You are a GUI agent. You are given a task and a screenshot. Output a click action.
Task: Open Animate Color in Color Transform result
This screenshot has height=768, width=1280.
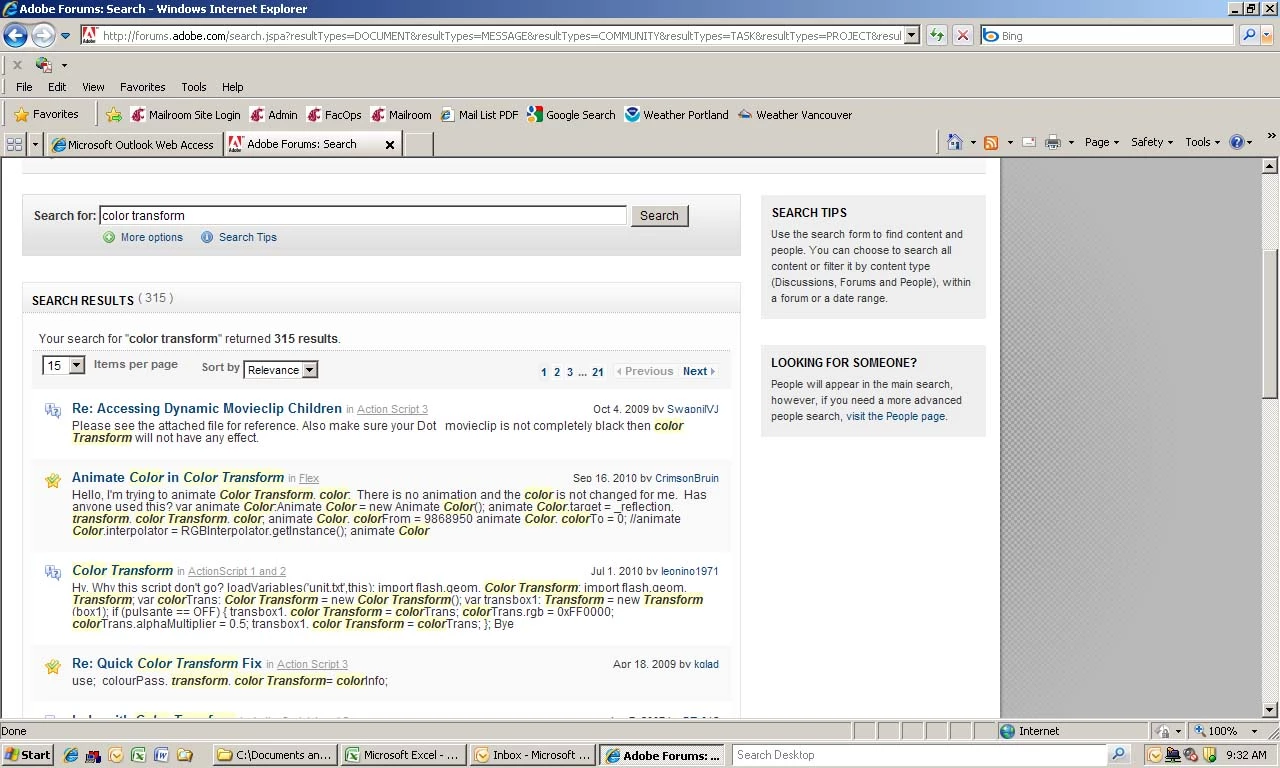click(178, 477)
